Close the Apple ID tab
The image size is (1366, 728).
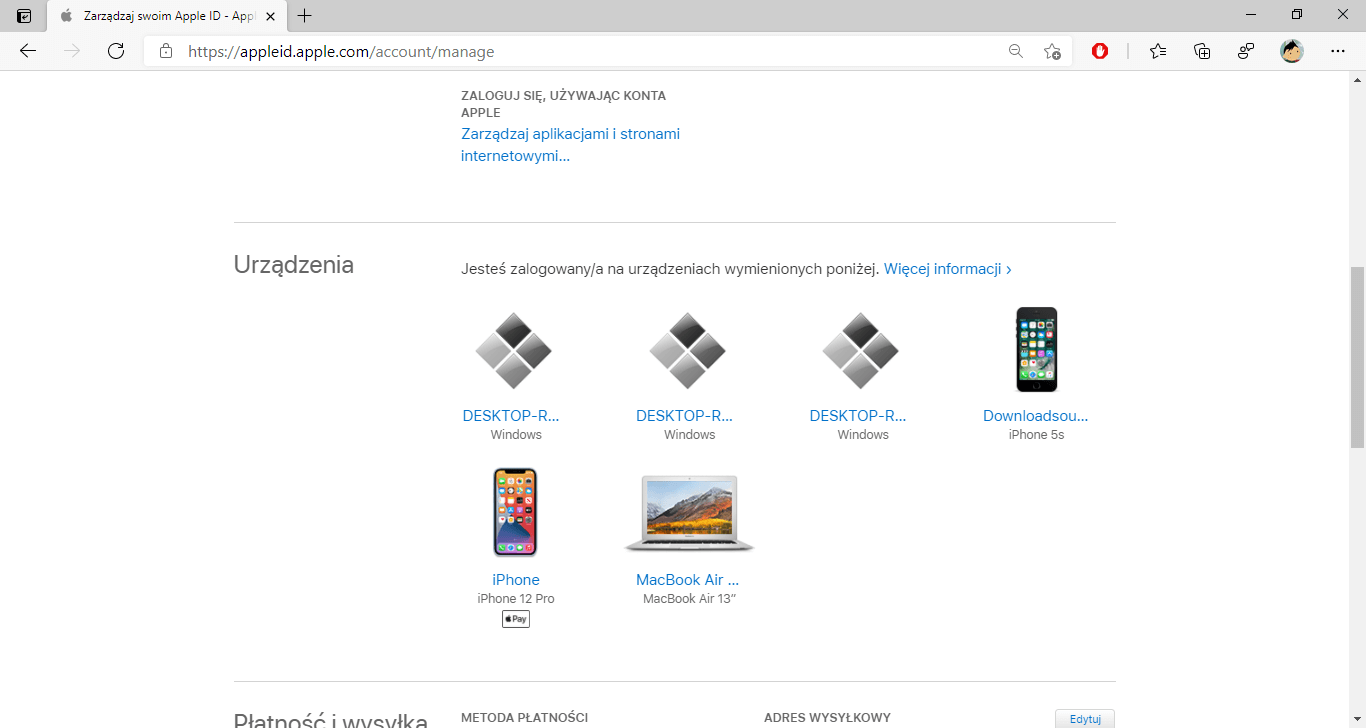[270, 16]
